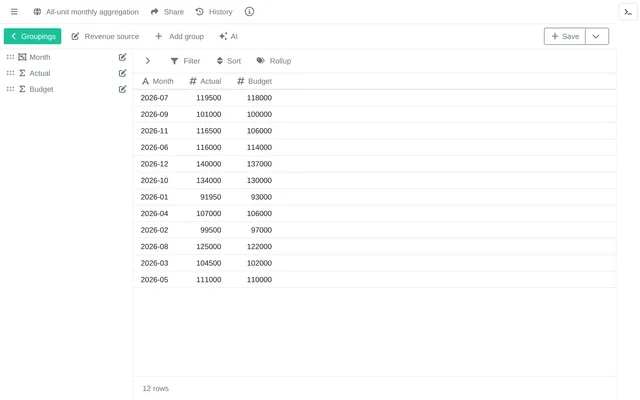Select the 2026-10 month cell

click(154, 180)
